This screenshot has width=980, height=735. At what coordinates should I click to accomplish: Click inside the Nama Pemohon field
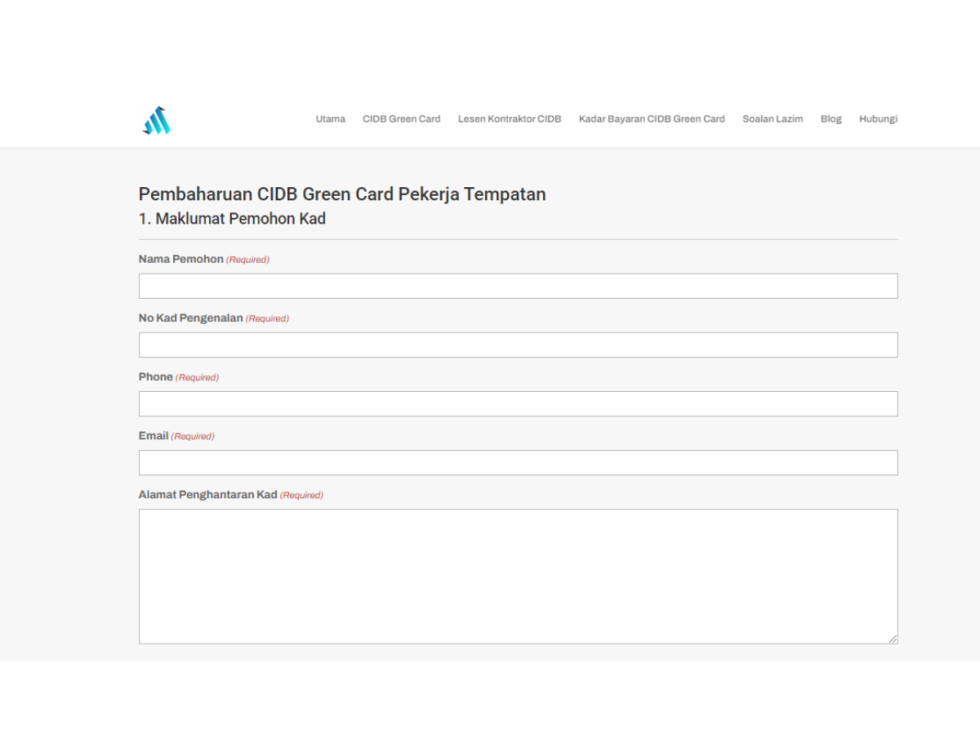[517, 286]
